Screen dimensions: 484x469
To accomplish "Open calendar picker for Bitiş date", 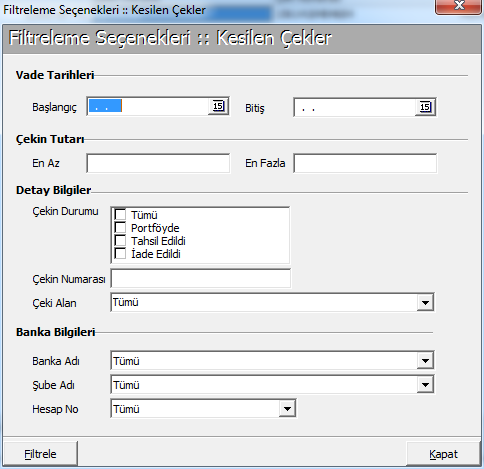I will tap(425, 107).
